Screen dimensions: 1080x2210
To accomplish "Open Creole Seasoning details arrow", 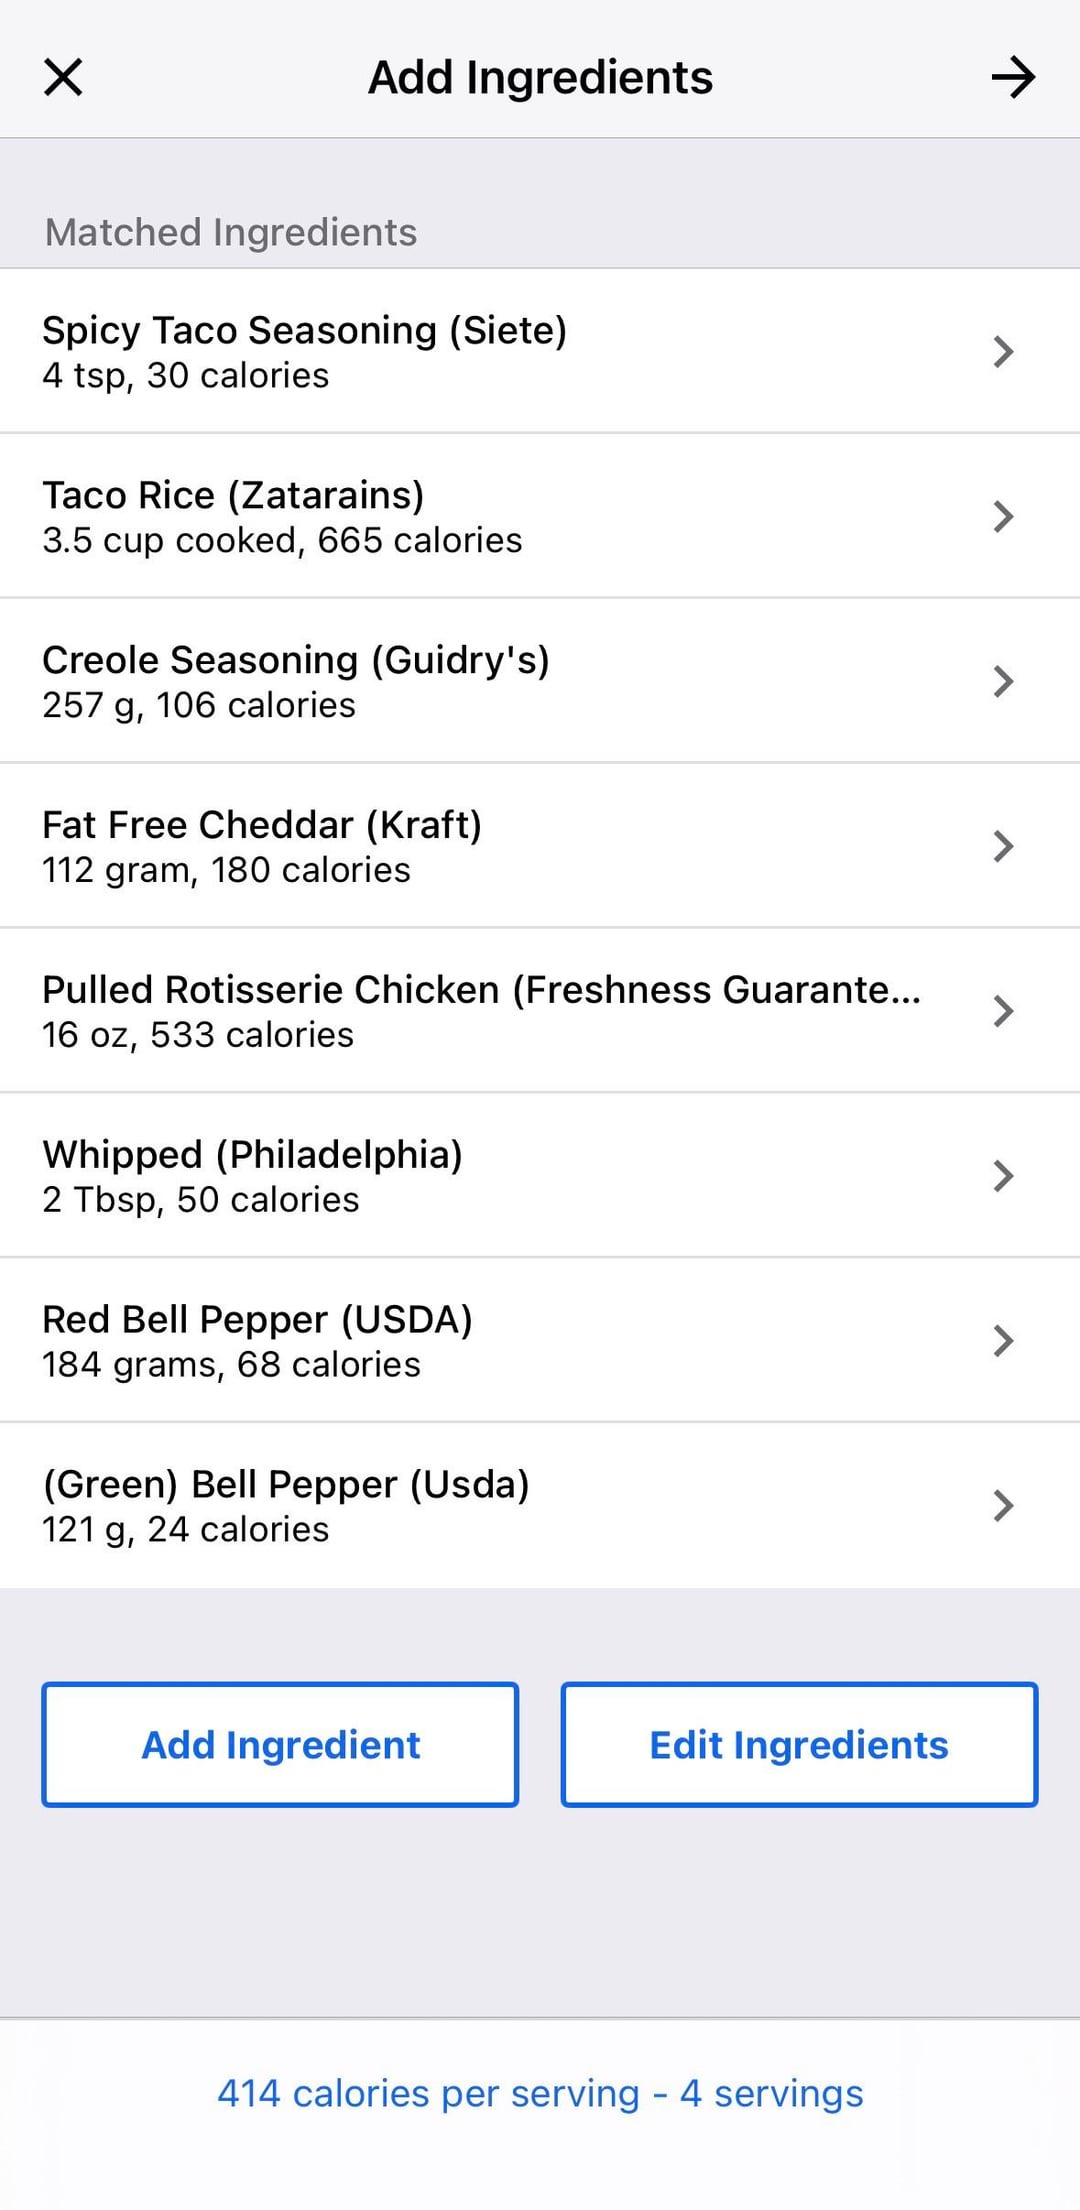I will pos(1003,681).
